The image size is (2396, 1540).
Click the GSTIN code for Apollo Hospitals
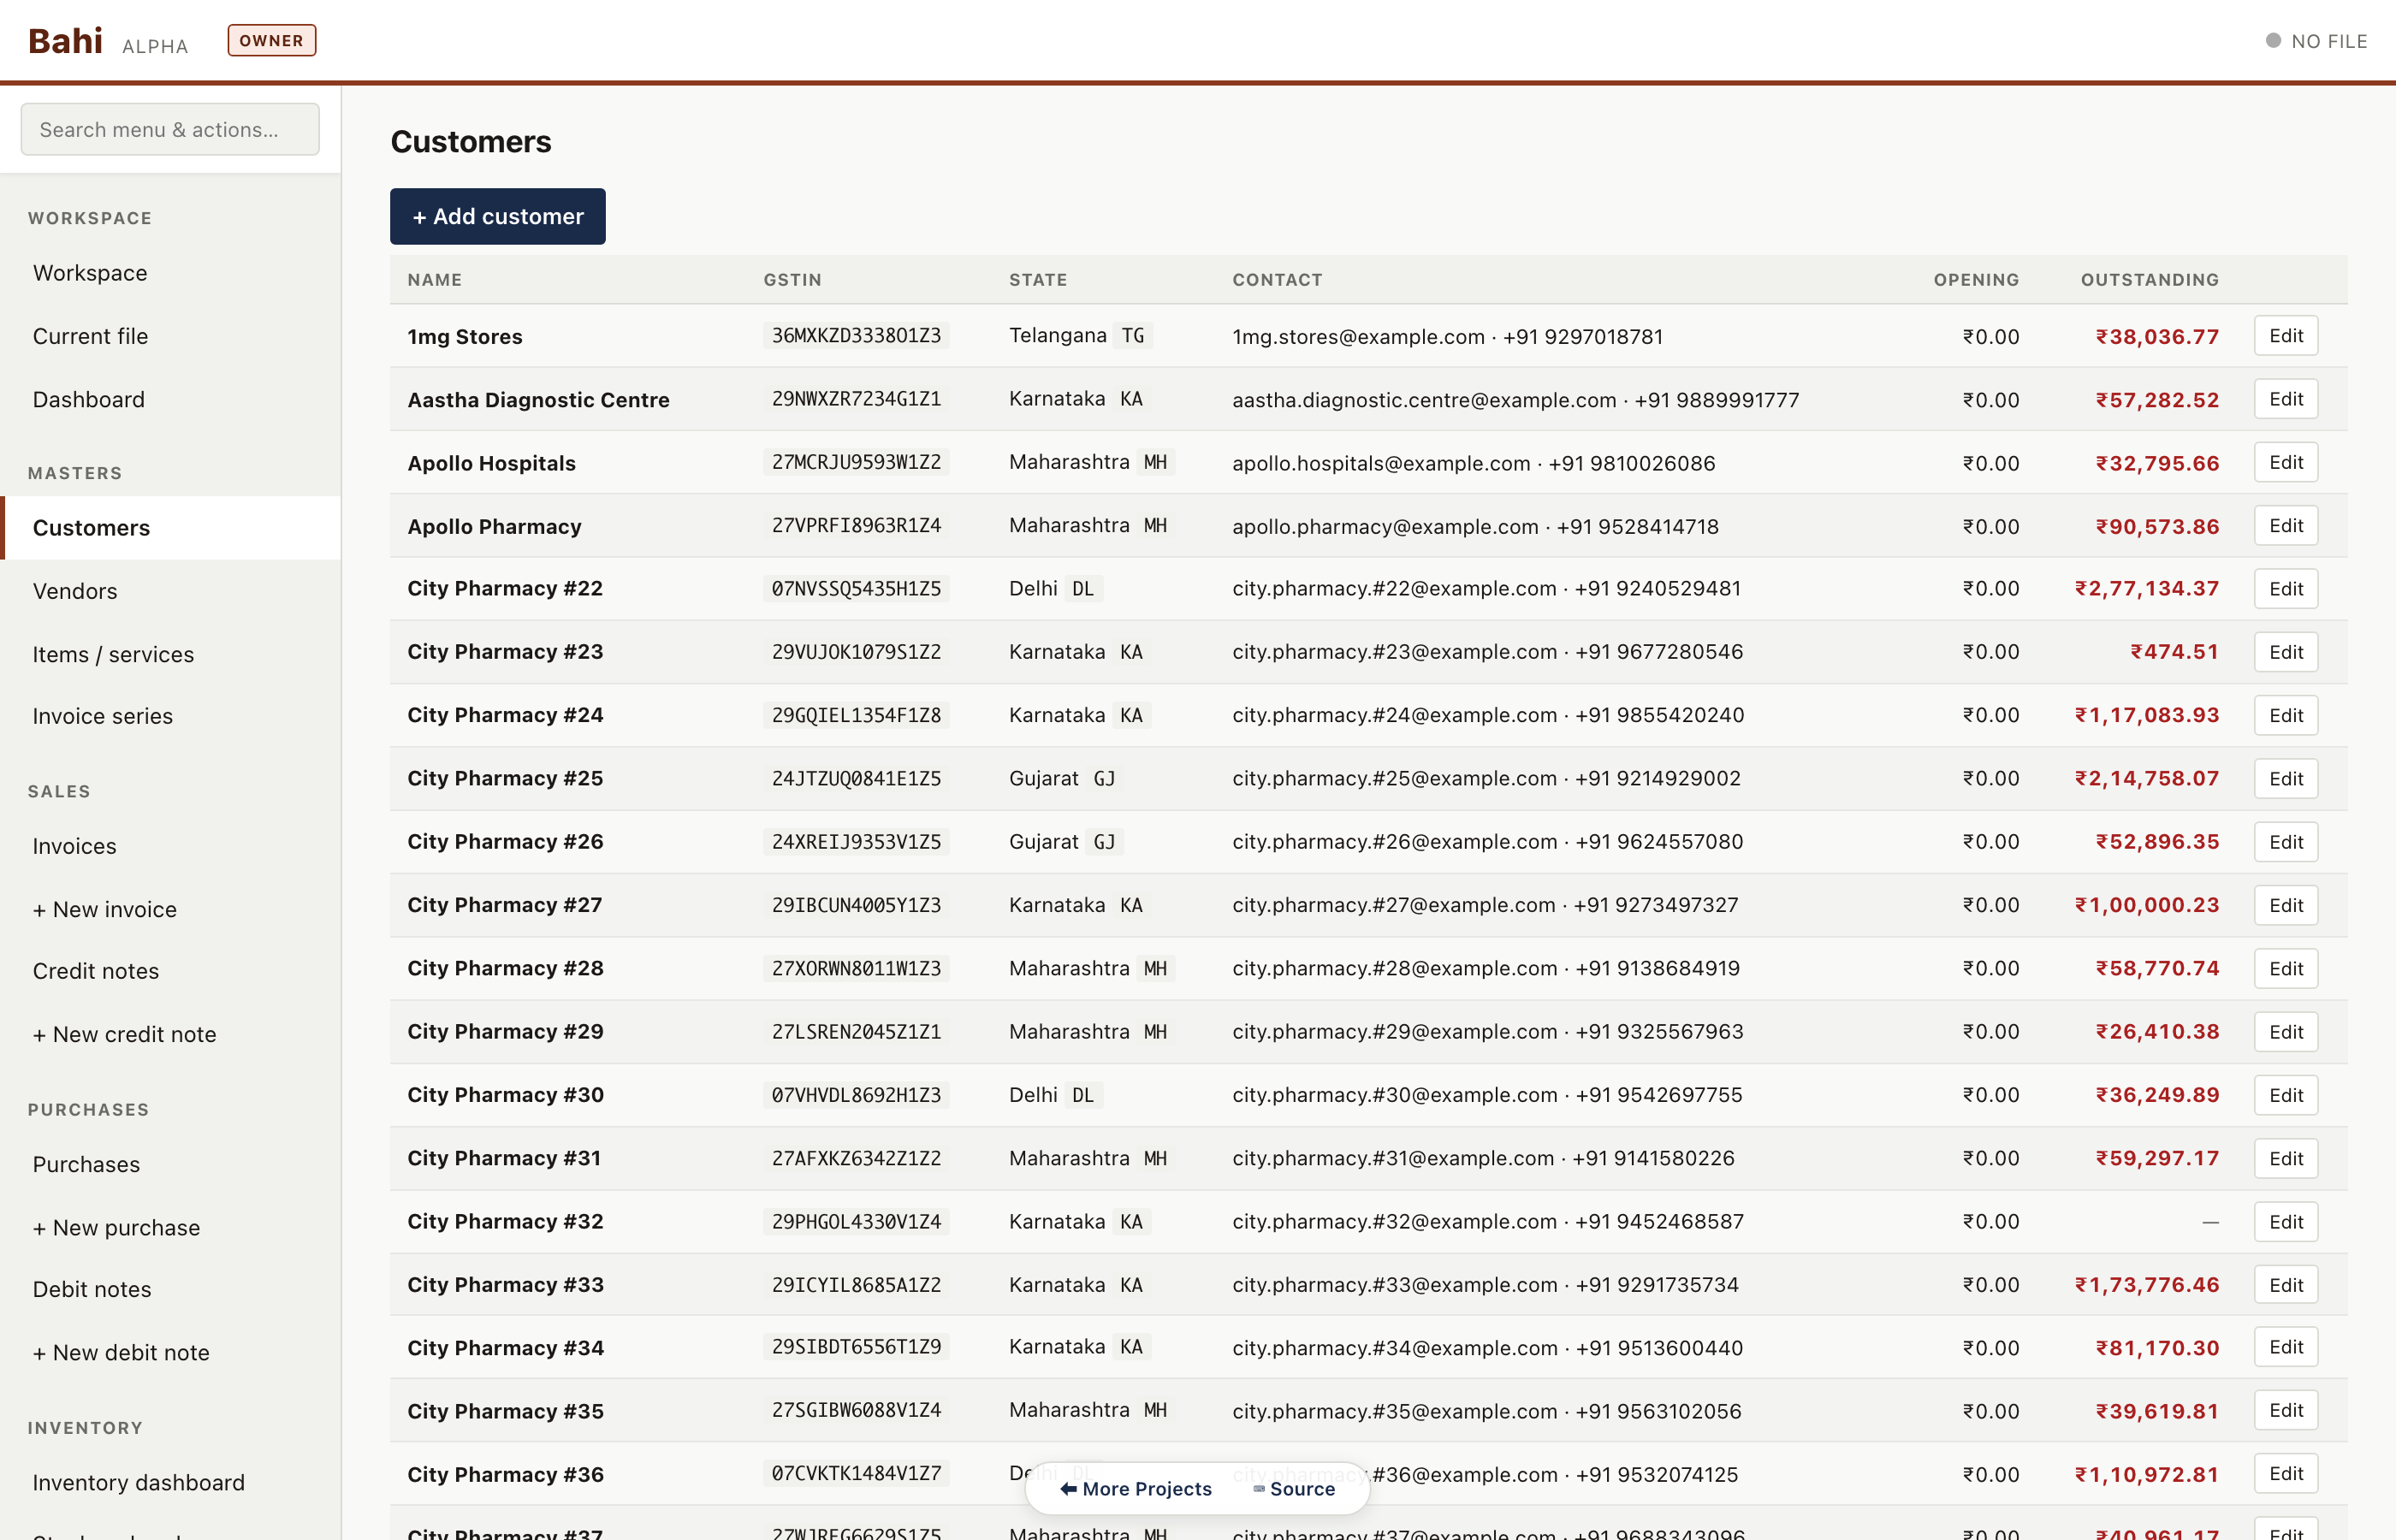[856, 462]
